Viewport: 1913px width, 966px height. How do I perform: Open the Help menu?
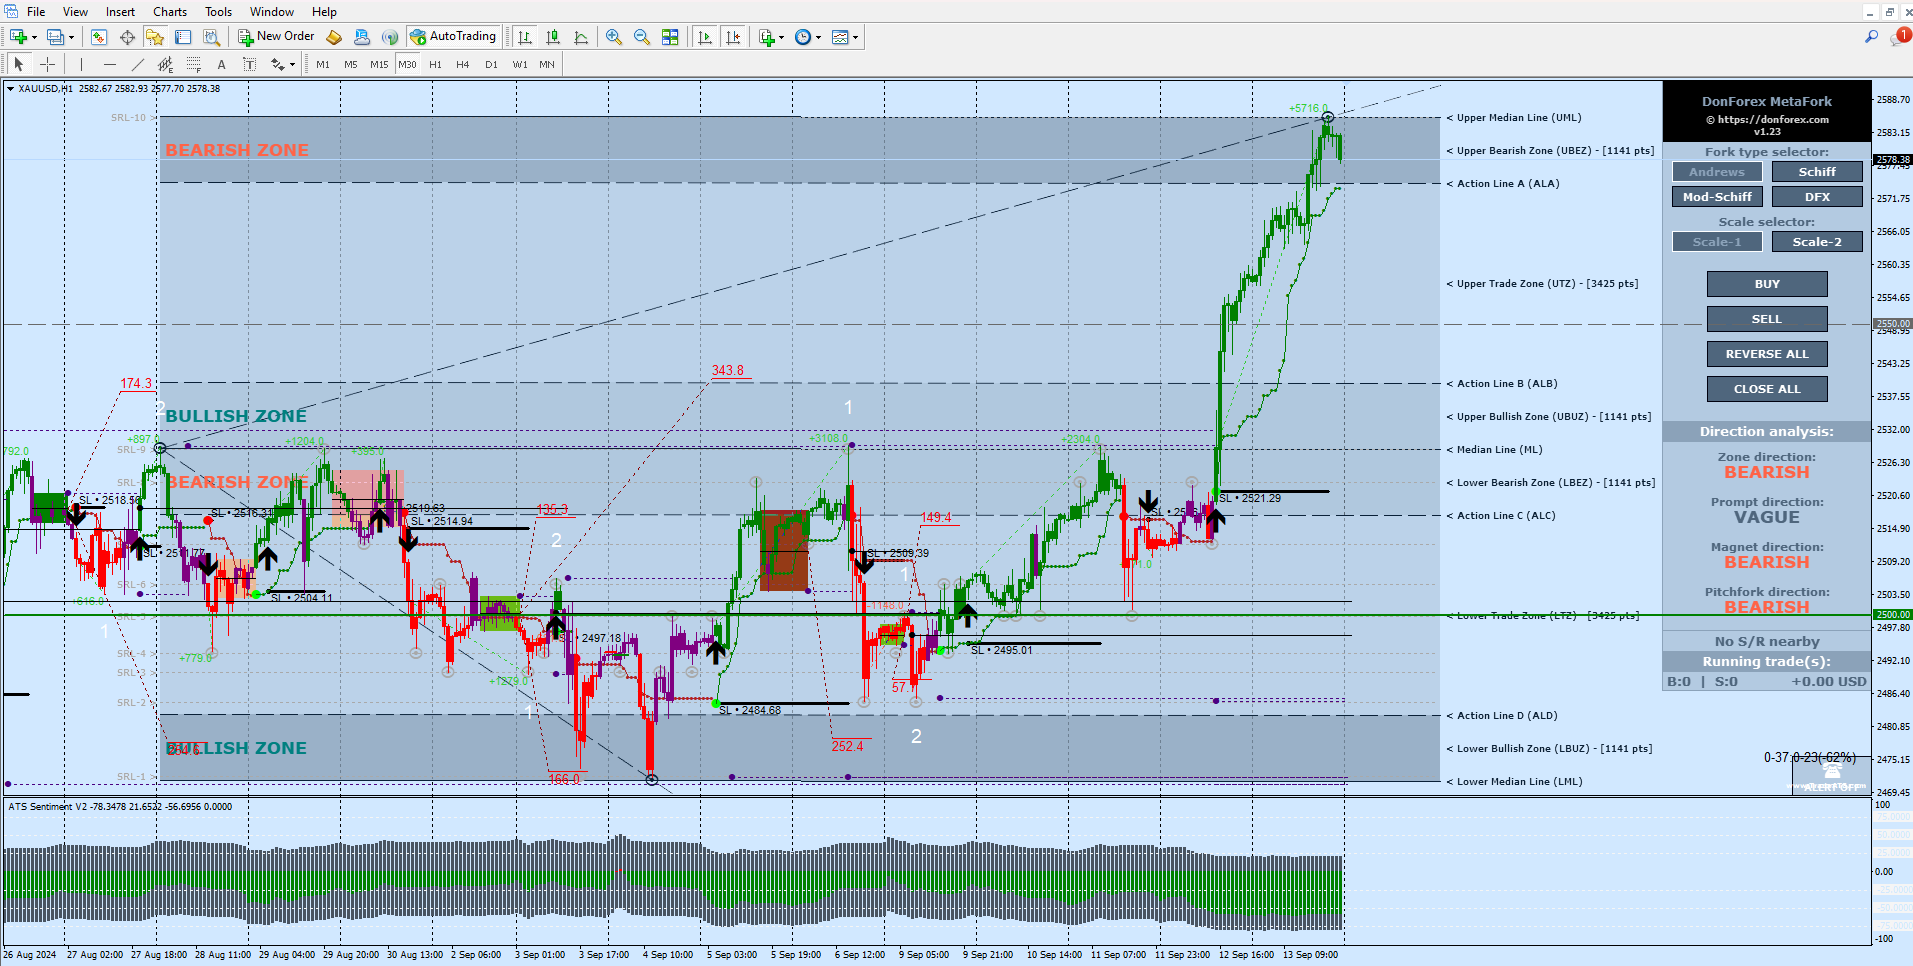coord(324,12)
